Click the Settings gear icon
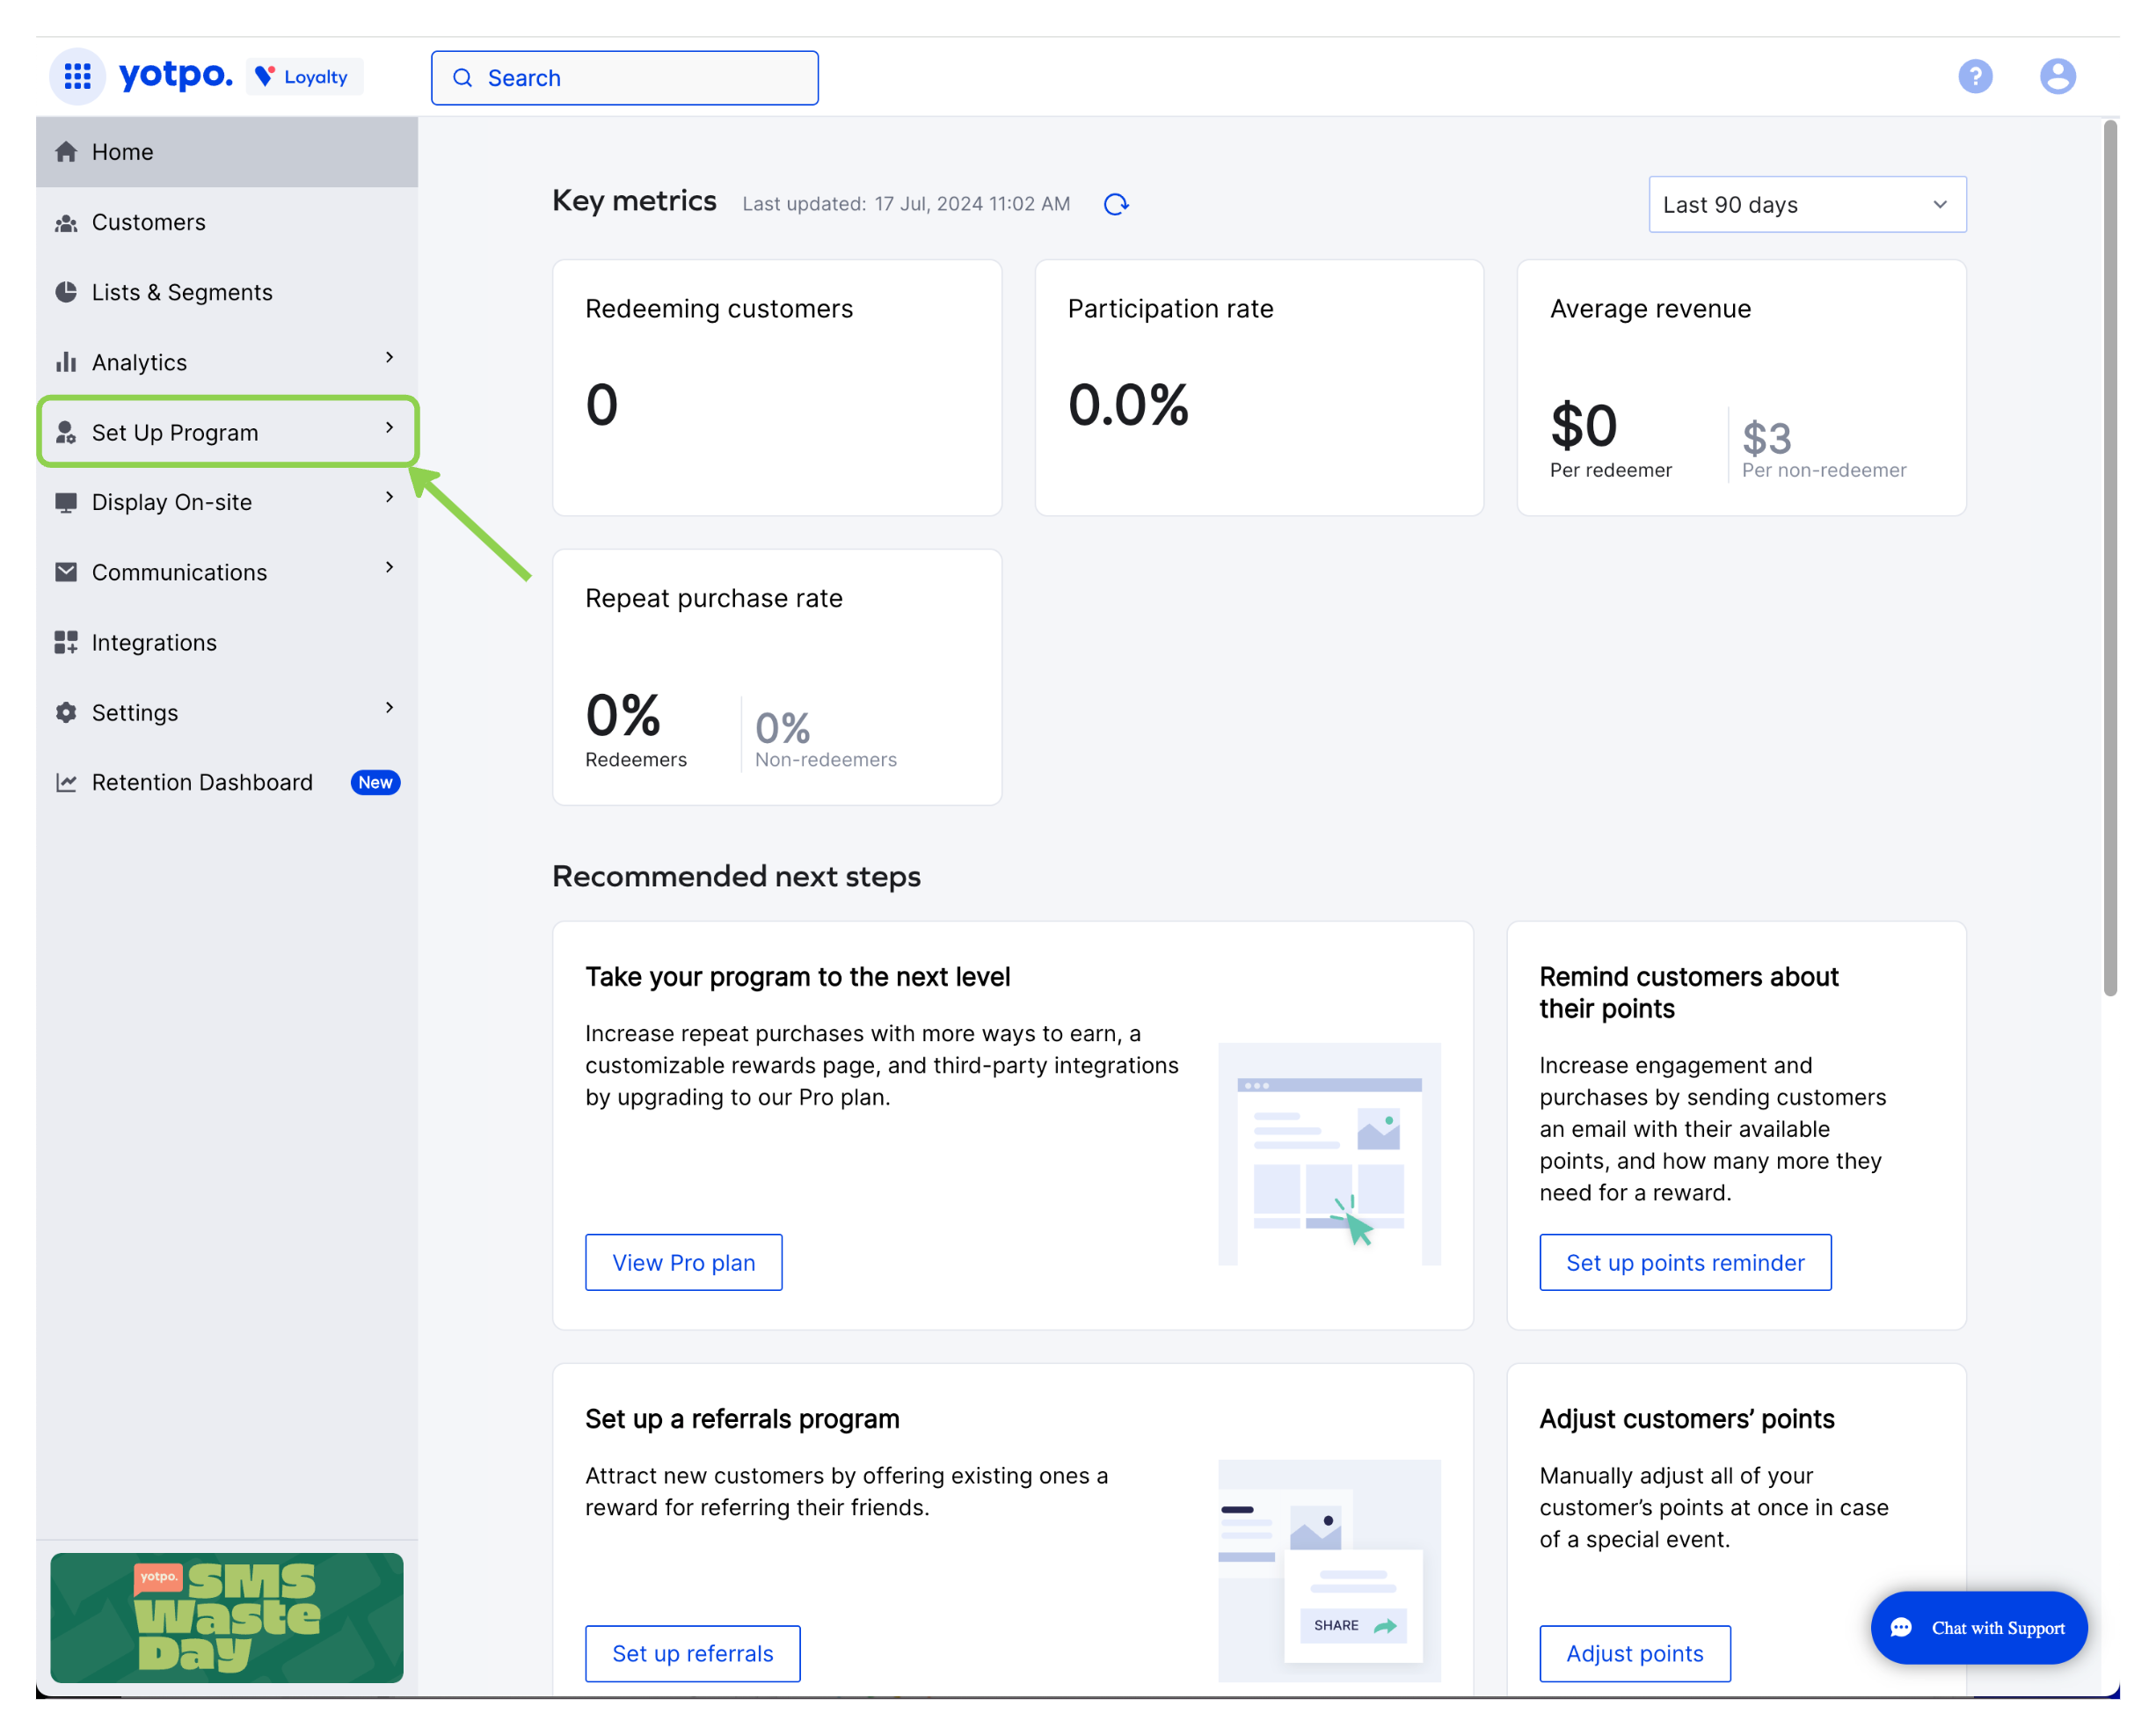 pos(66,712)
